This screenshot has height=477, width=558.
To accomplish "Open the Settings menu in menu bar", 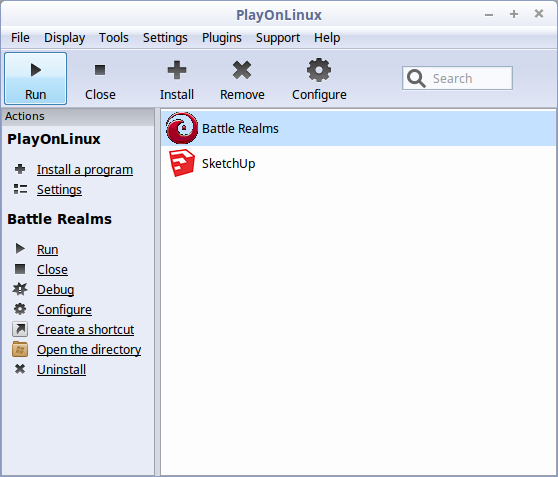I will [165, 37].
